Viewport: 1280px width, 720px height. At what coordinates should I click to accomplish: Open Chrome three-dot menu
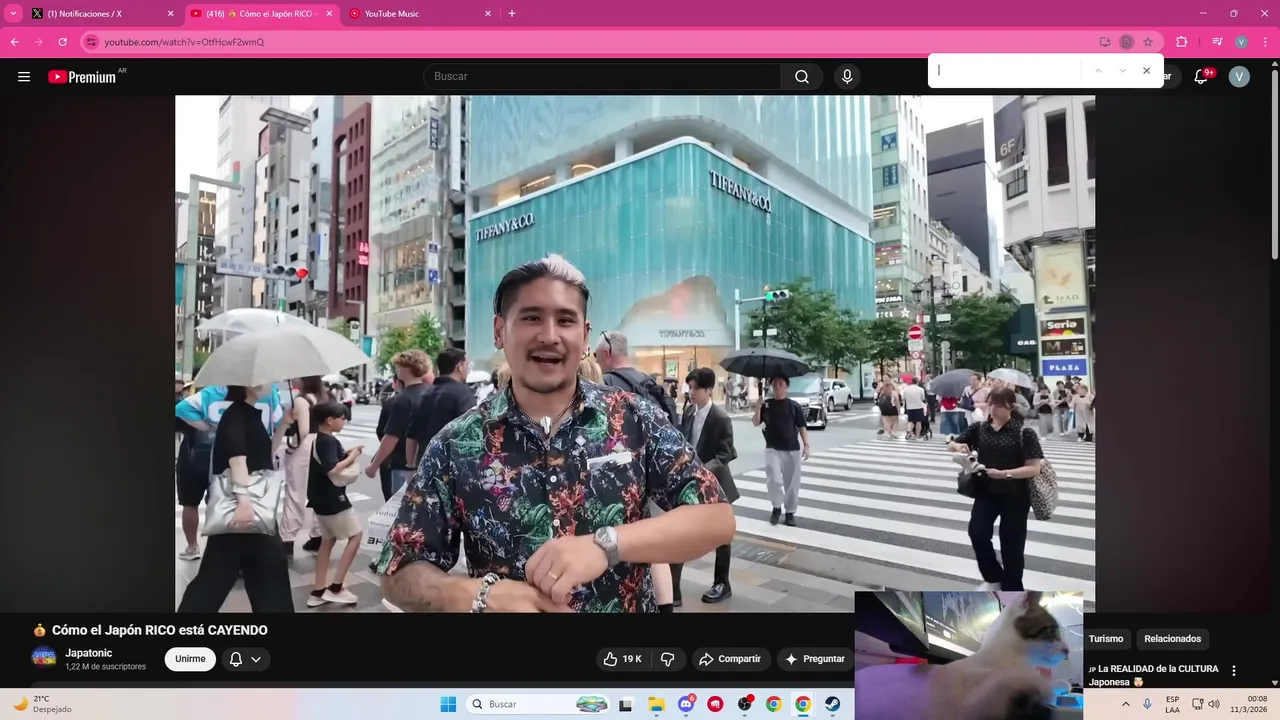click(x=1265, y=42)
